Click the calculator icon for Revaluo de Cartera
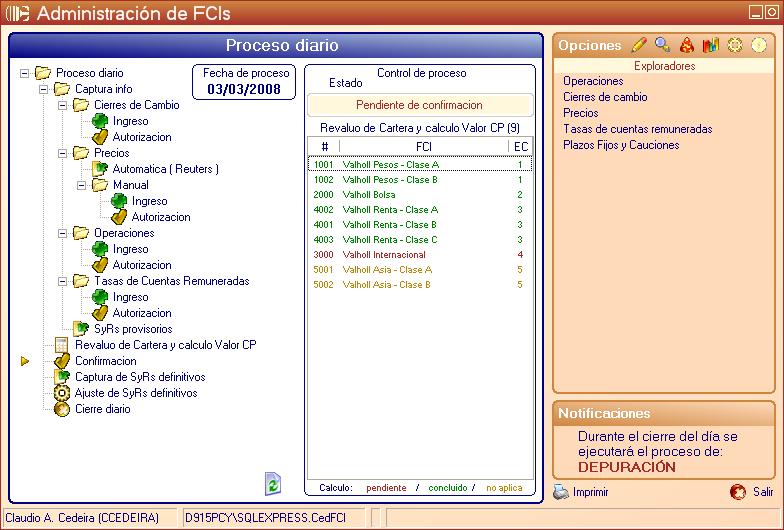784x530 pixels. [62, 345]
